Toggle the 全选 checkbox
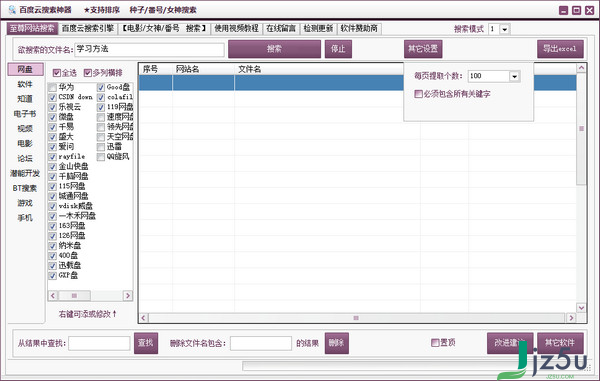The height and width of the screenshot is (381, 600). (57, 73)
